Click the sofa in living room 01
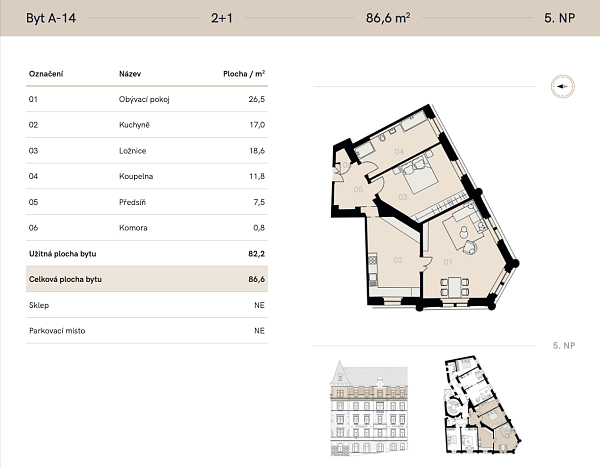The height and width of the screenshot is (468, 600). coord(466,211)
